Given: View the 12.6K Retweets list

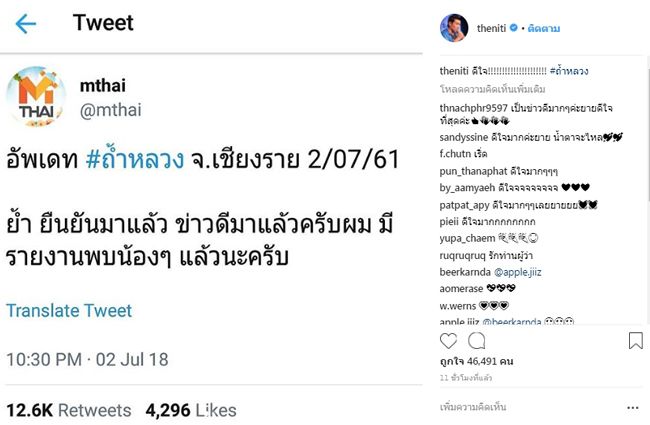Looking at the screenshot, I should (x=68, y=410).
